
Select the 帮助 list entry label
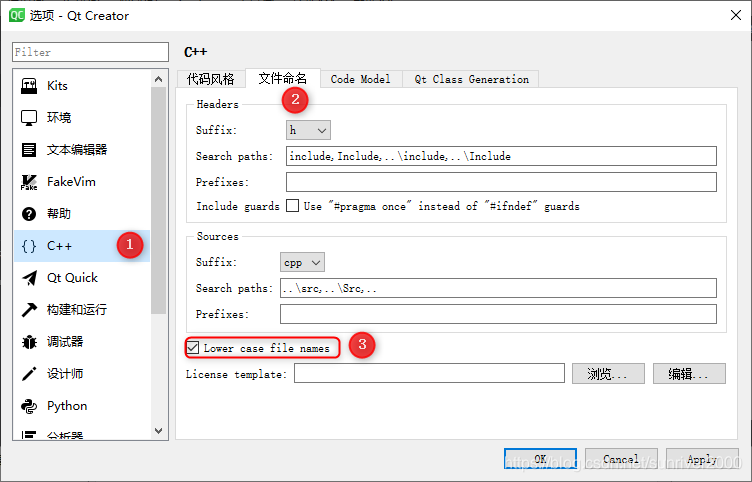pyautogui.click(x=59, y=214)
